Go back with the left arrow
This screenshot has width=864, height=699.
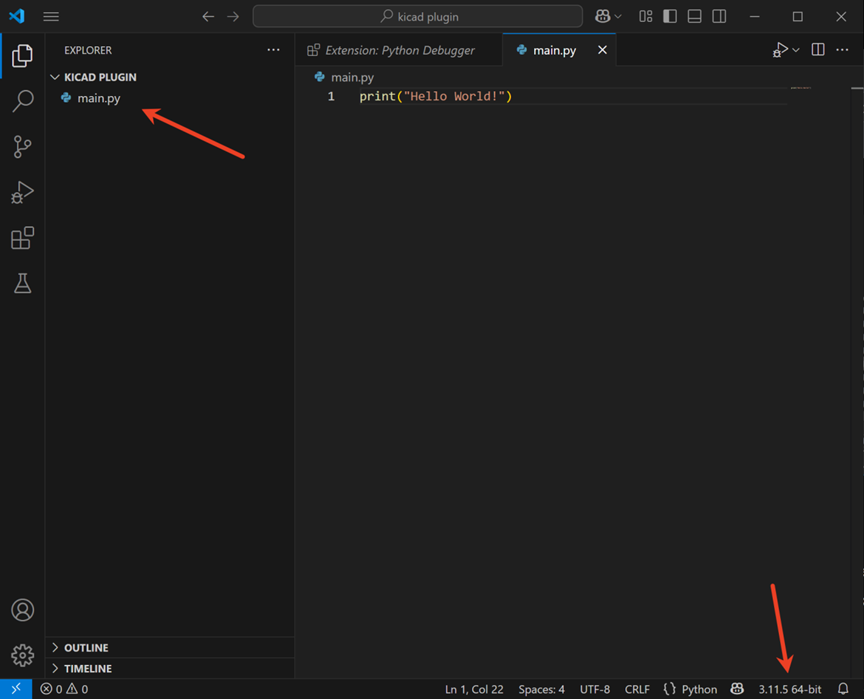pyautogui.click(x=208, y=17)
